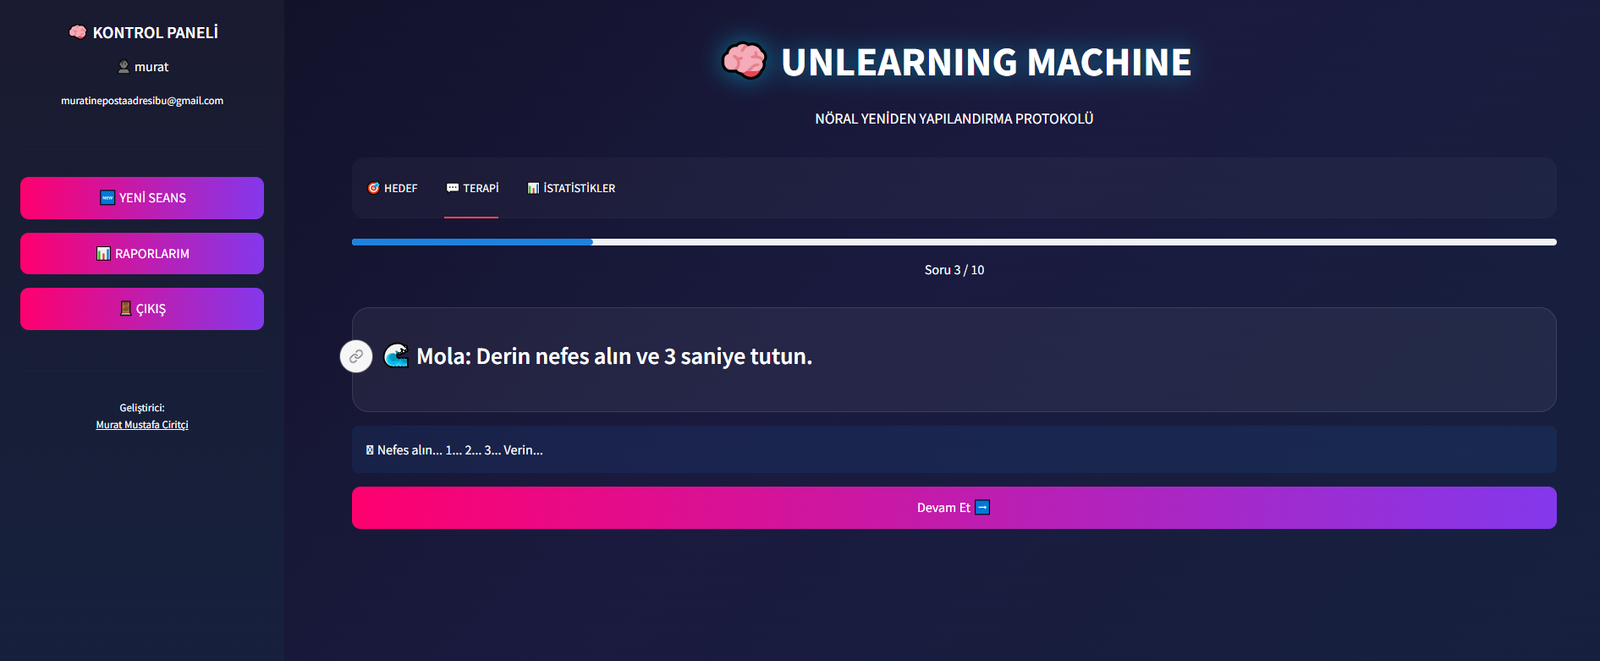The image size is (1600, 661).
Task: Open the RAPORLARIM reports button
Action: tap(142, 254)
